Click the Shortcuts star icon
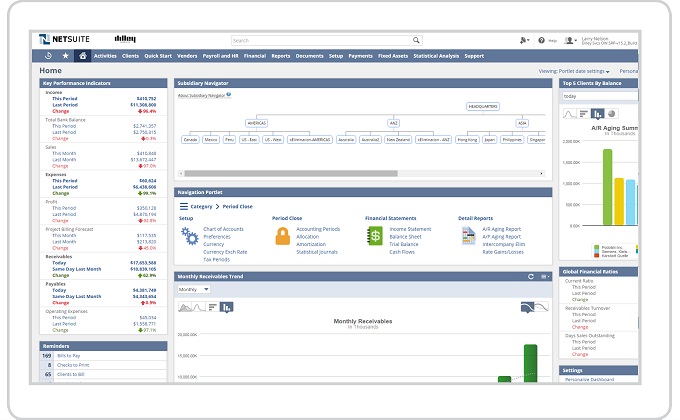 (x=65, y=56)
